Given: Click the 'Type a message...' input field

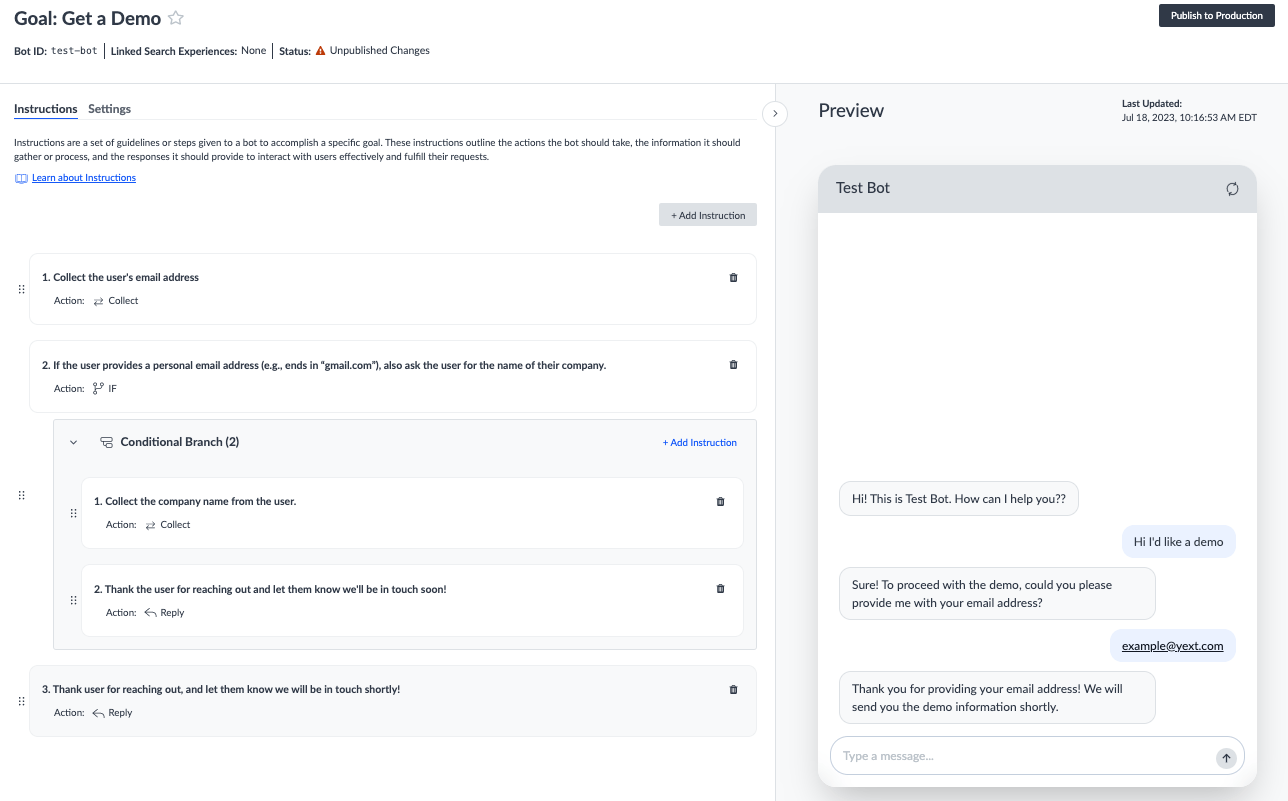Looking at the screenshot, I should point(1022,756).
